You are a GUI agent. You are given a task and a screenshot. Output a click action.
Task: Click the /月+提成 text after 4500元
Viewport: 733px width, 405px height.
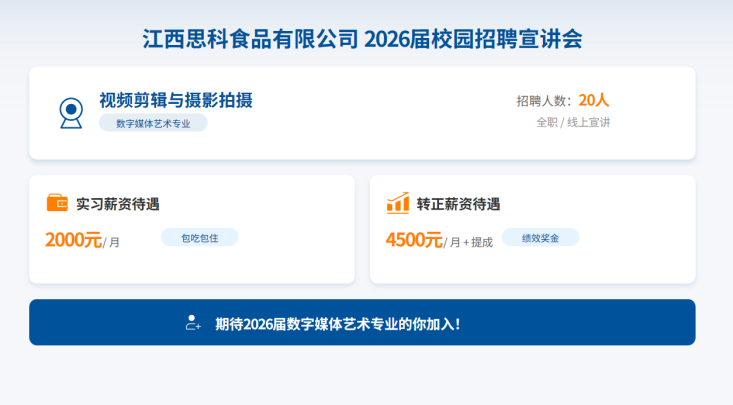pos(469,242)
